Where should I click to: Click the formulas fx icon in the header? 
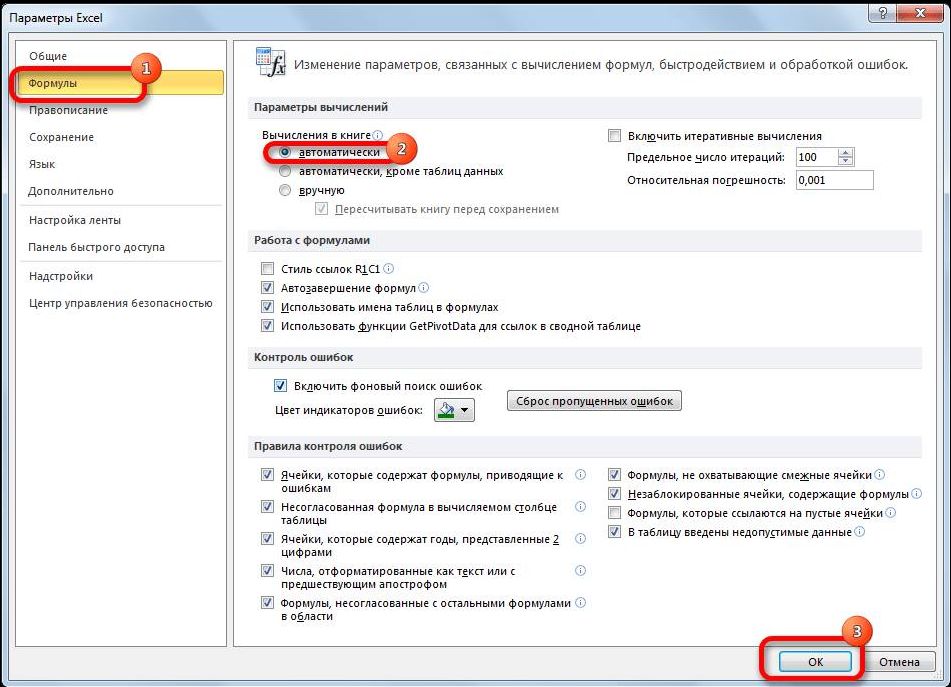click(271, 62)
